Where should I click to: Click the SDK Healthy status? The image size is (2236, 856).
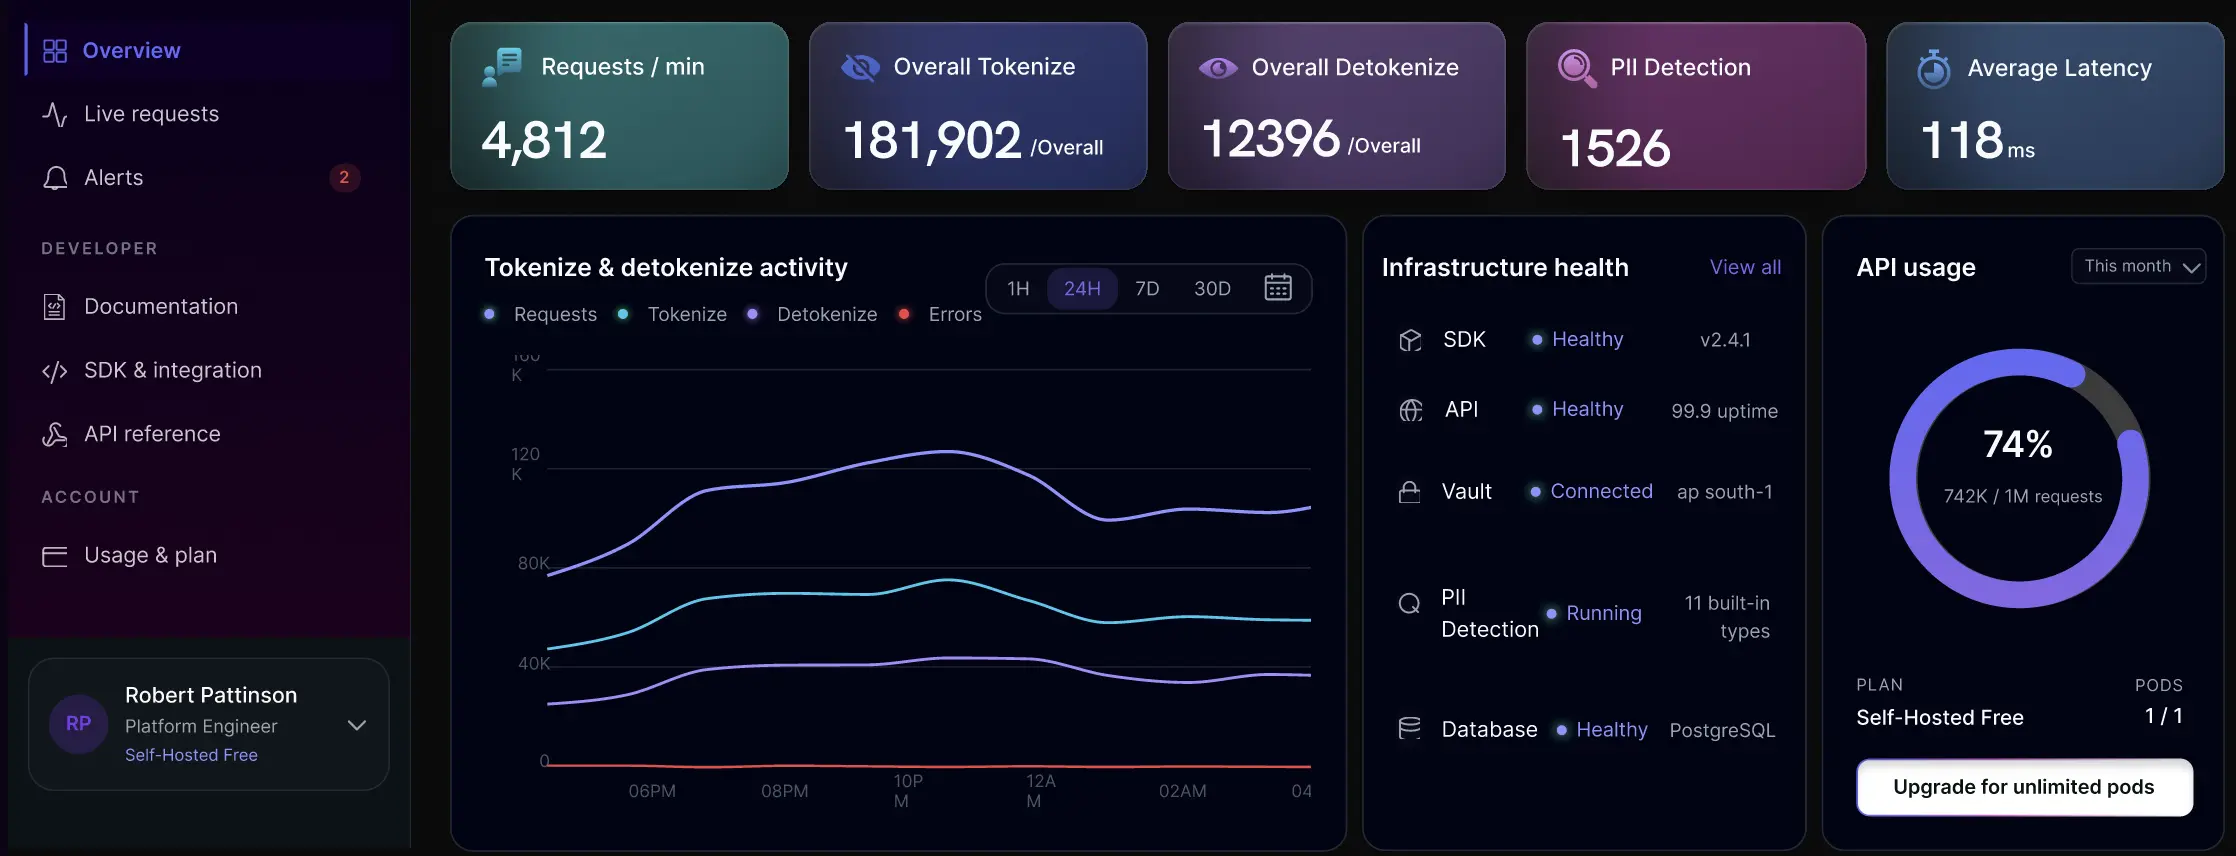1577,339
